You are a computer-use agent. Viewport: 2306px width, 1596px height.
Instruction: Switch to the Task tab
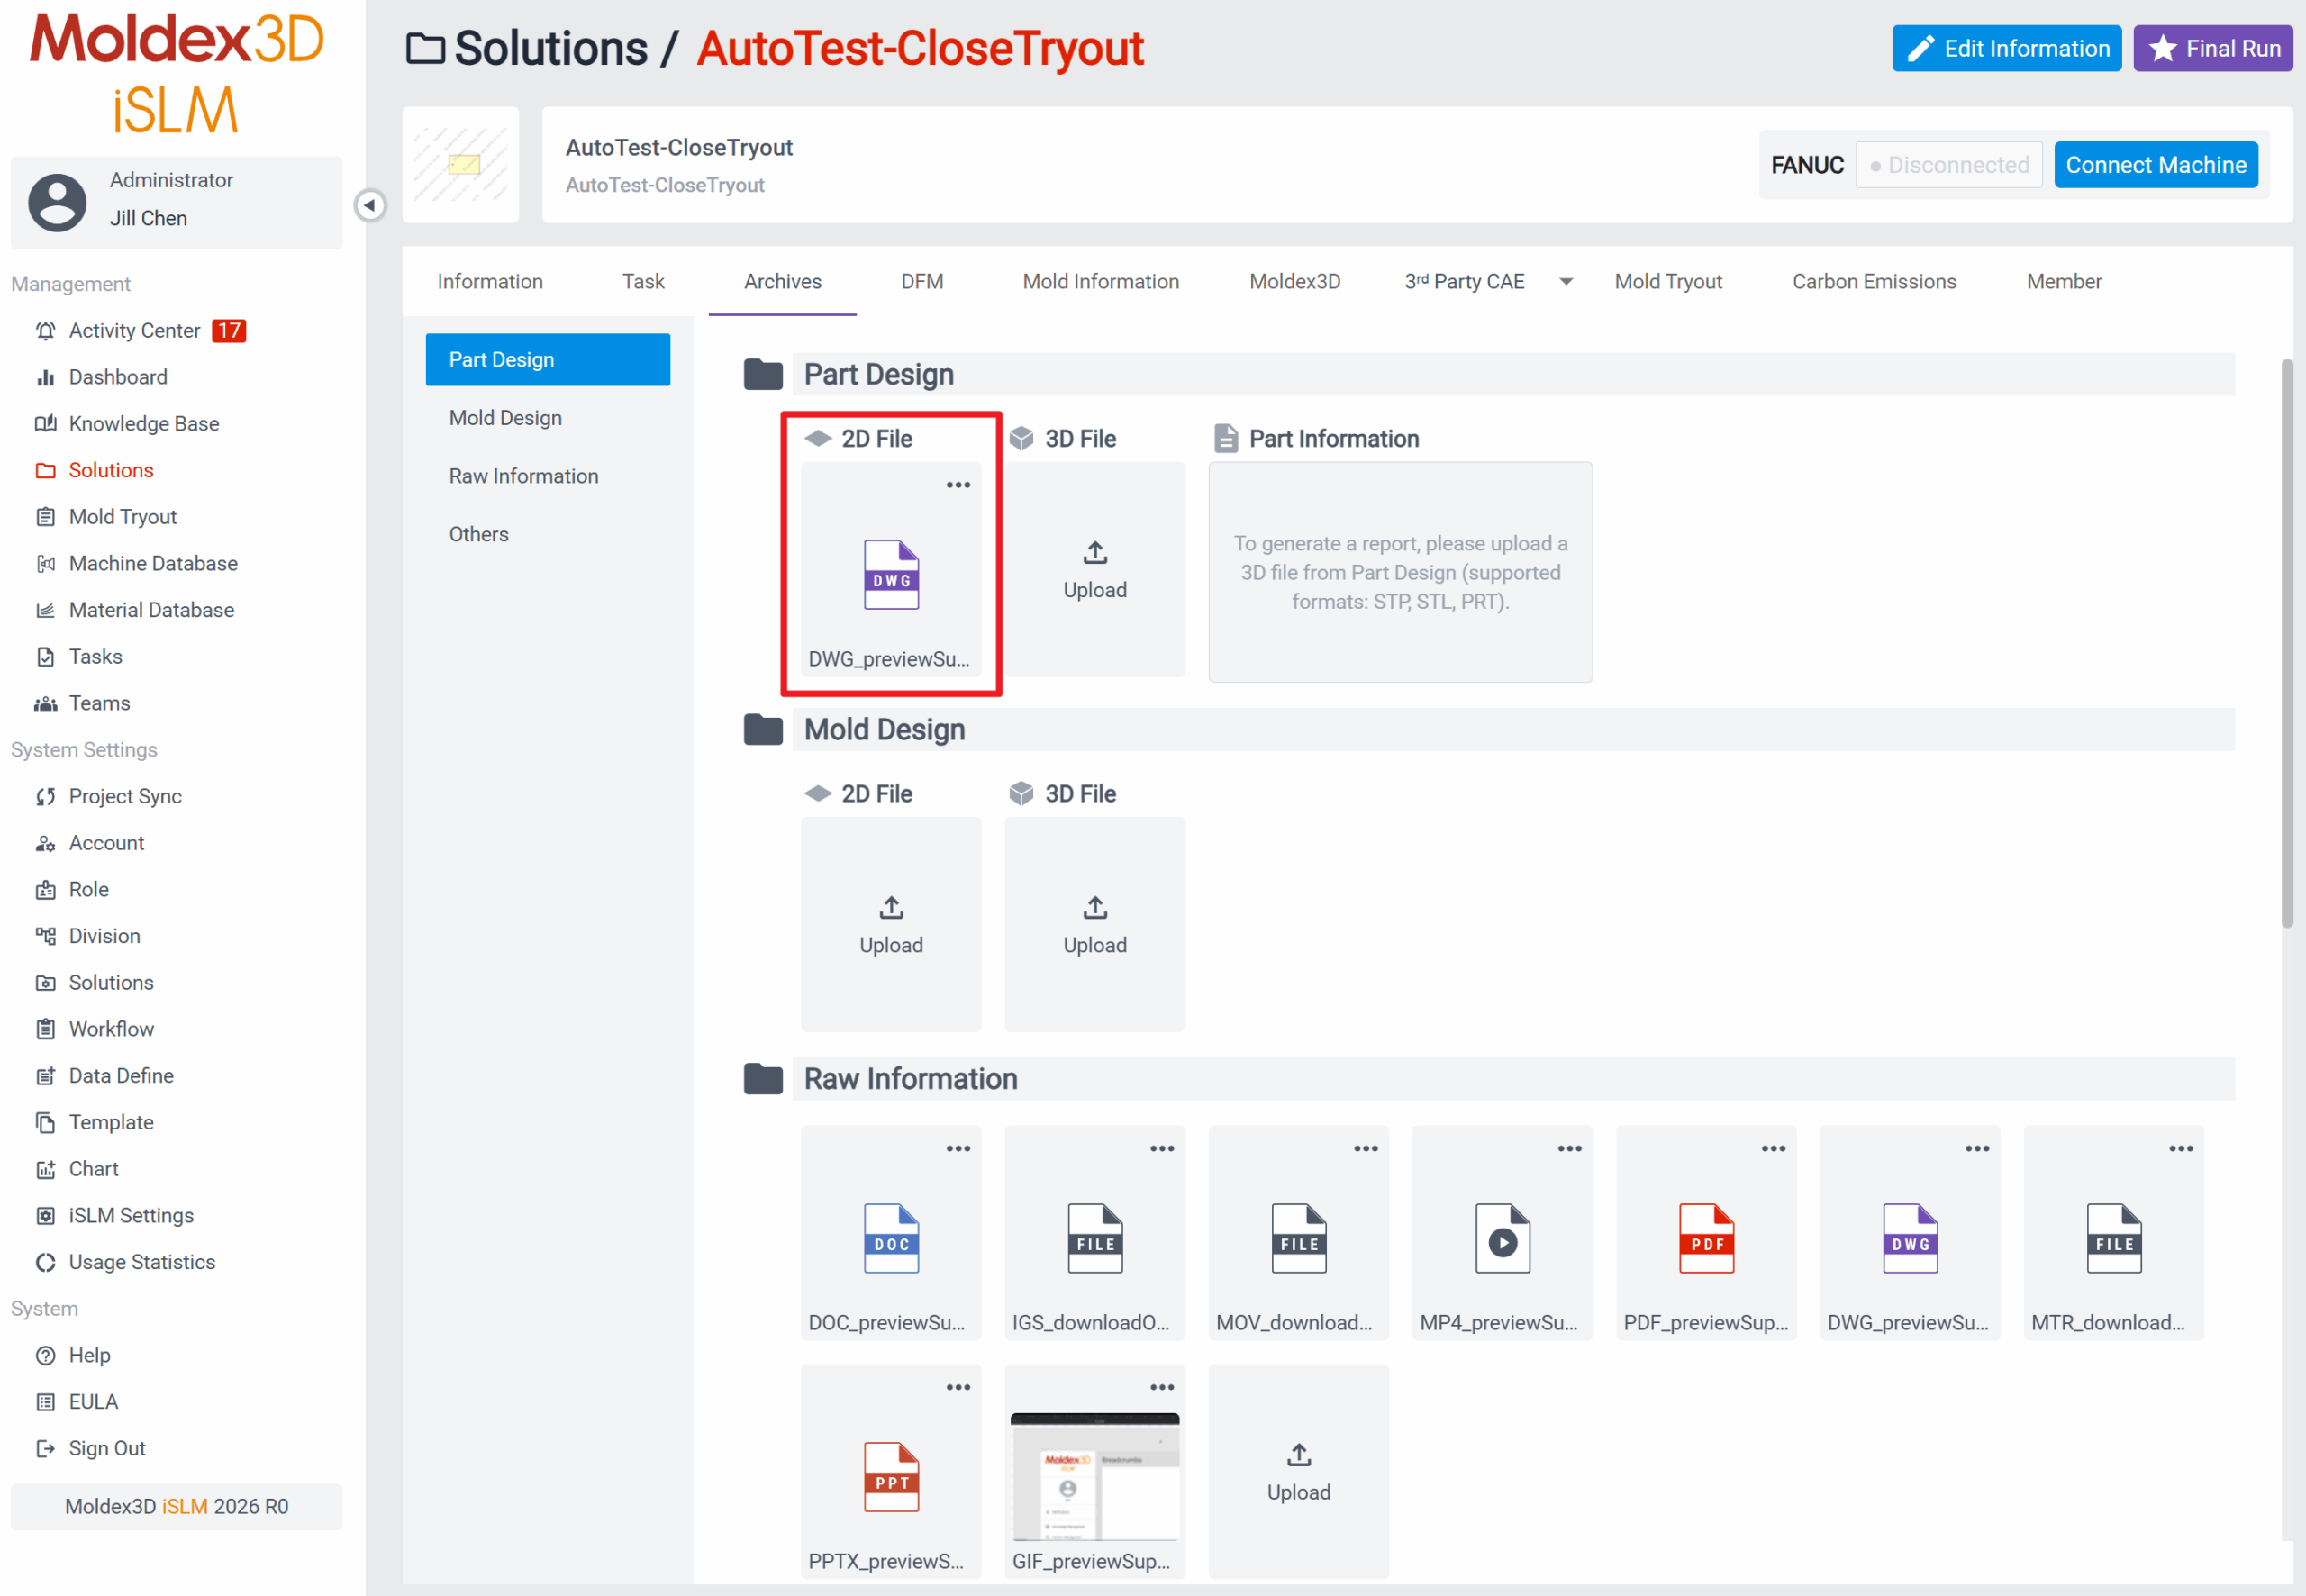[643, 282]
